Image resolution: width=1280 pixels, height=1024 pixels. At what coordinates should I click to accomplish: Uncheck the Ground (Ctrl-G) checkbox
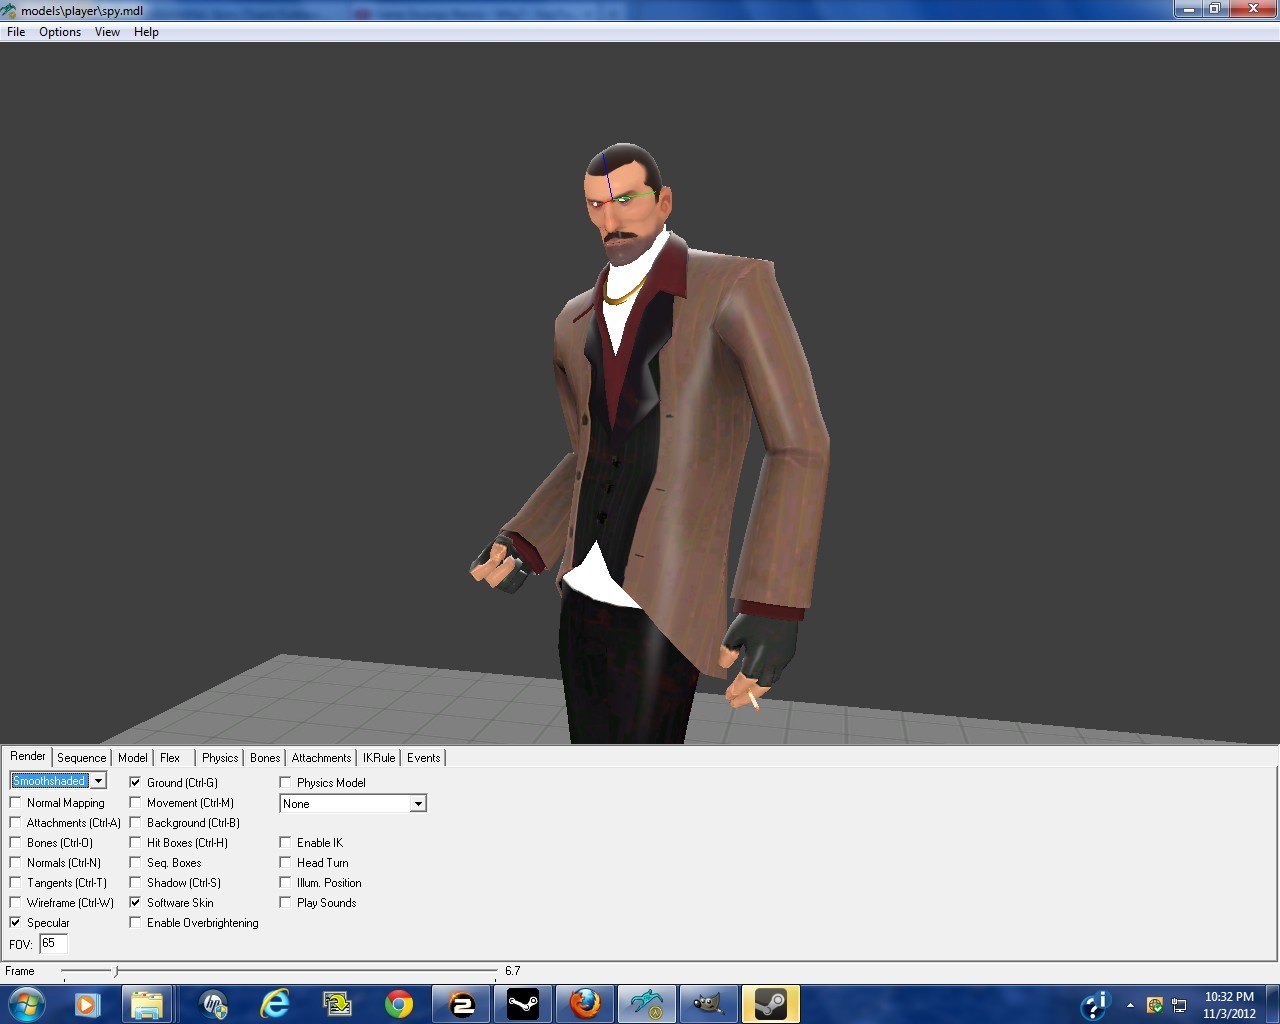(136, 783)
